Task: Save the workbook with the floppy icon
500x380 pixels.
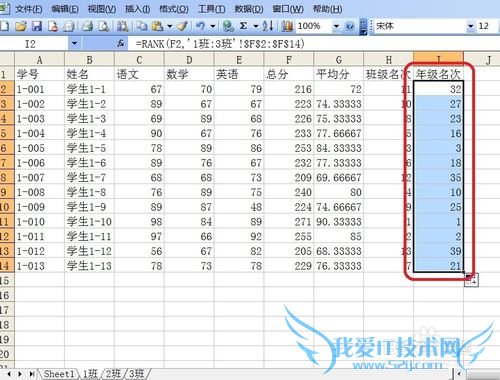Action: click(x=37, y=26)
